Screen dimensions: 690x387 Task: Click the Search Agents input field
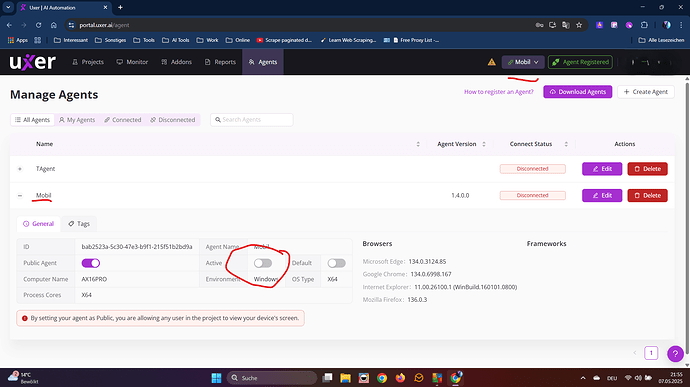click(x=252, y=120)
